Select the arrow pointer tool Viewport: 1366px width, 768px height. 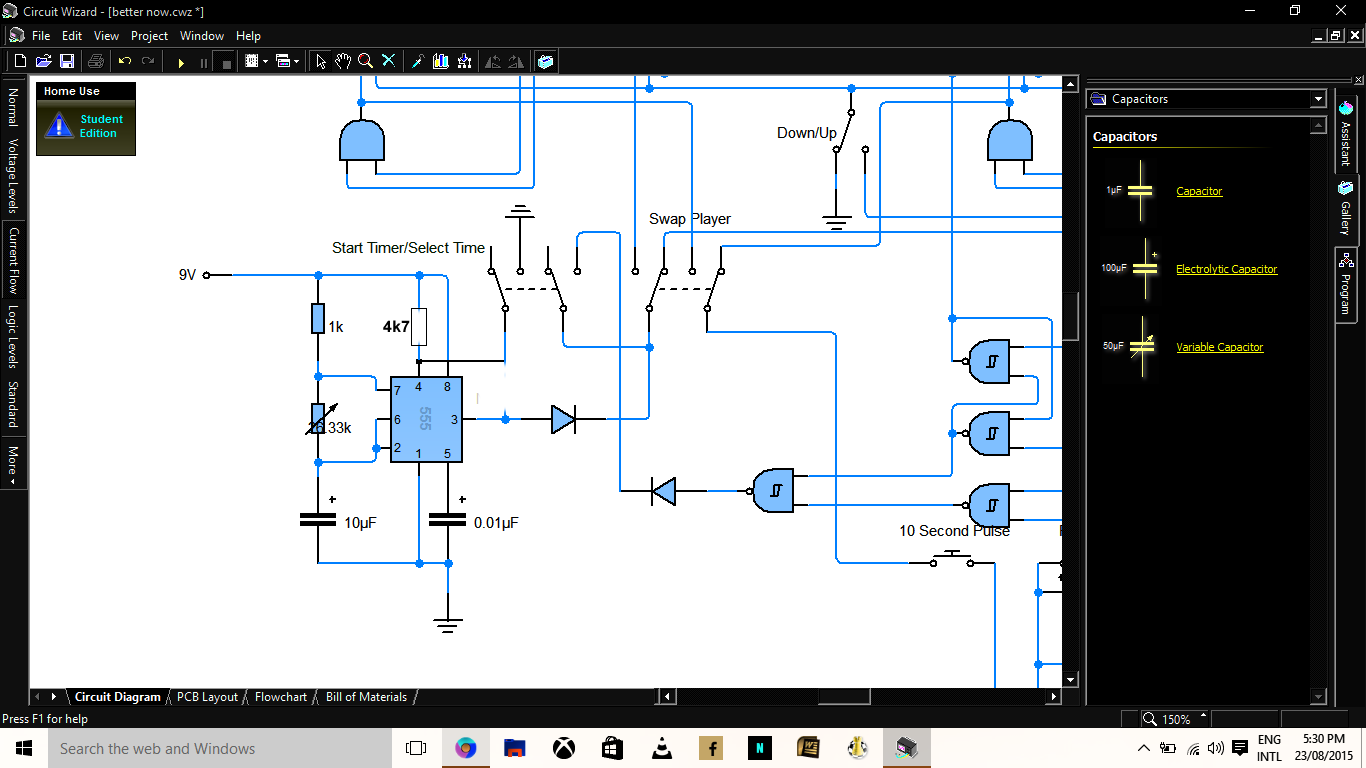pos(320,61)
